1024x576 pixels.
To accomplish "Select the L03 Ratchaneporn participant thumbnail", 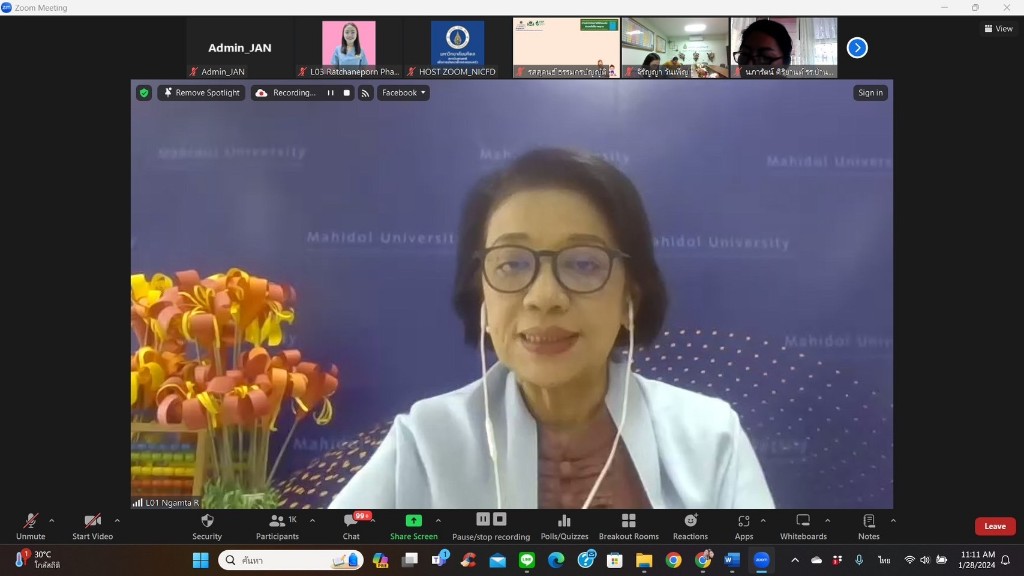I will point(349,48).
